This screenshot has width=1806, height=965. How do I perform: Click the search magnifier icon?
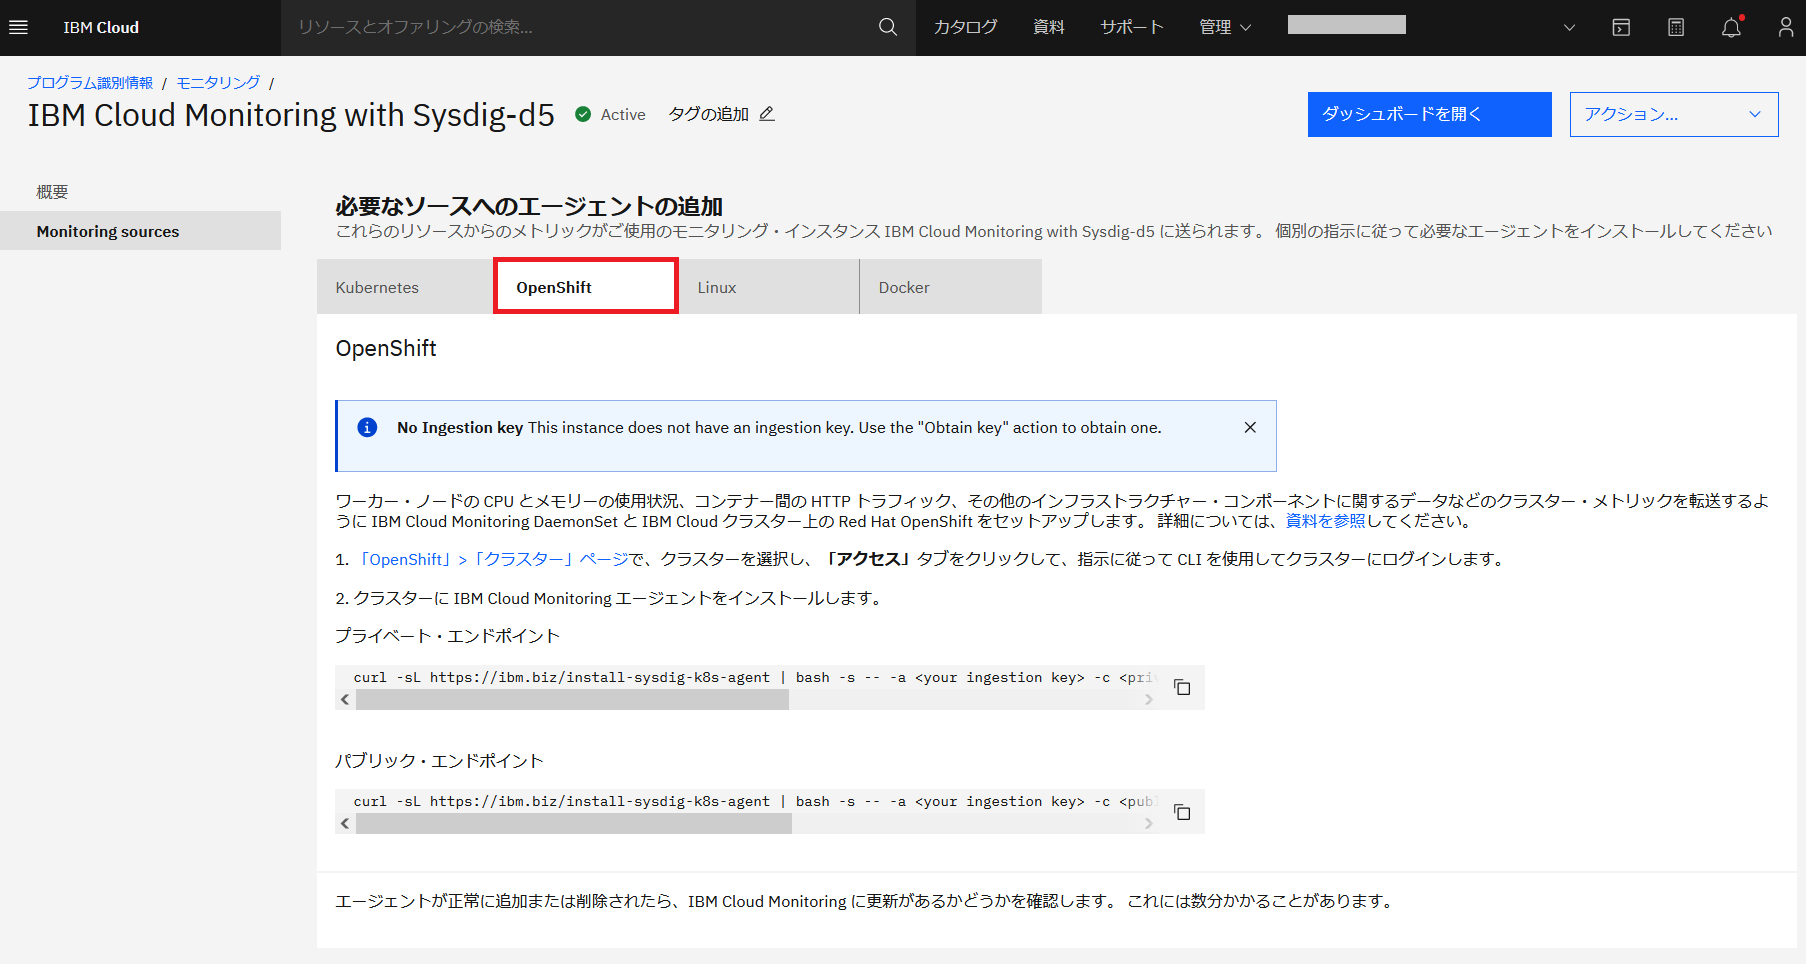(x=888, y=27)
